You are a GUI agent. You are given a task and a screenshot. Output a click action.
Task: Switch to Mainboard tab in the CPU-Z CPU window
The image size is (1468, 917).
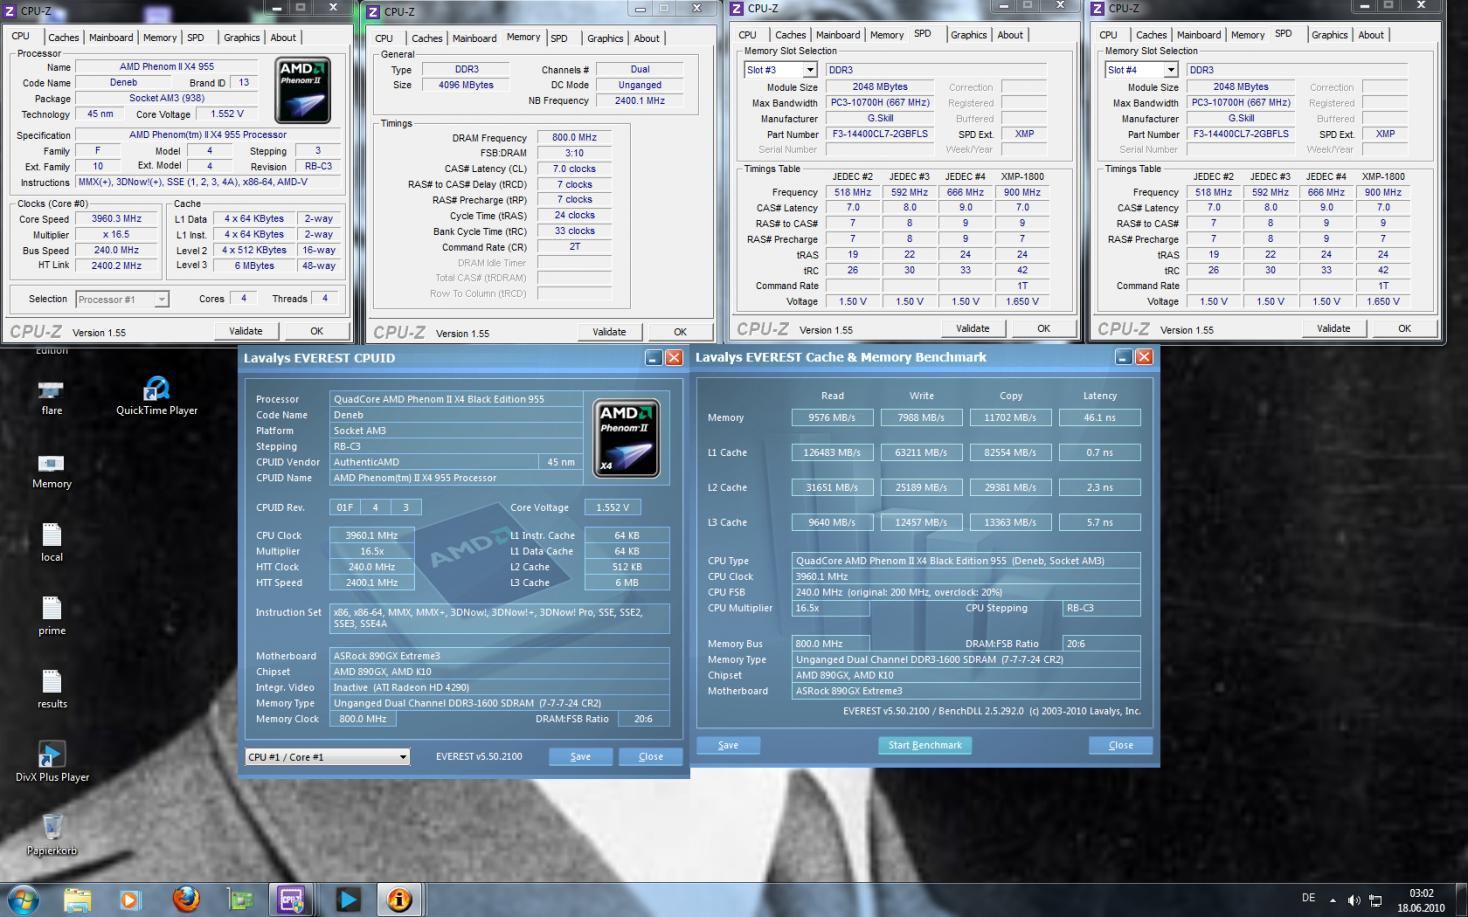coord(111,37)
